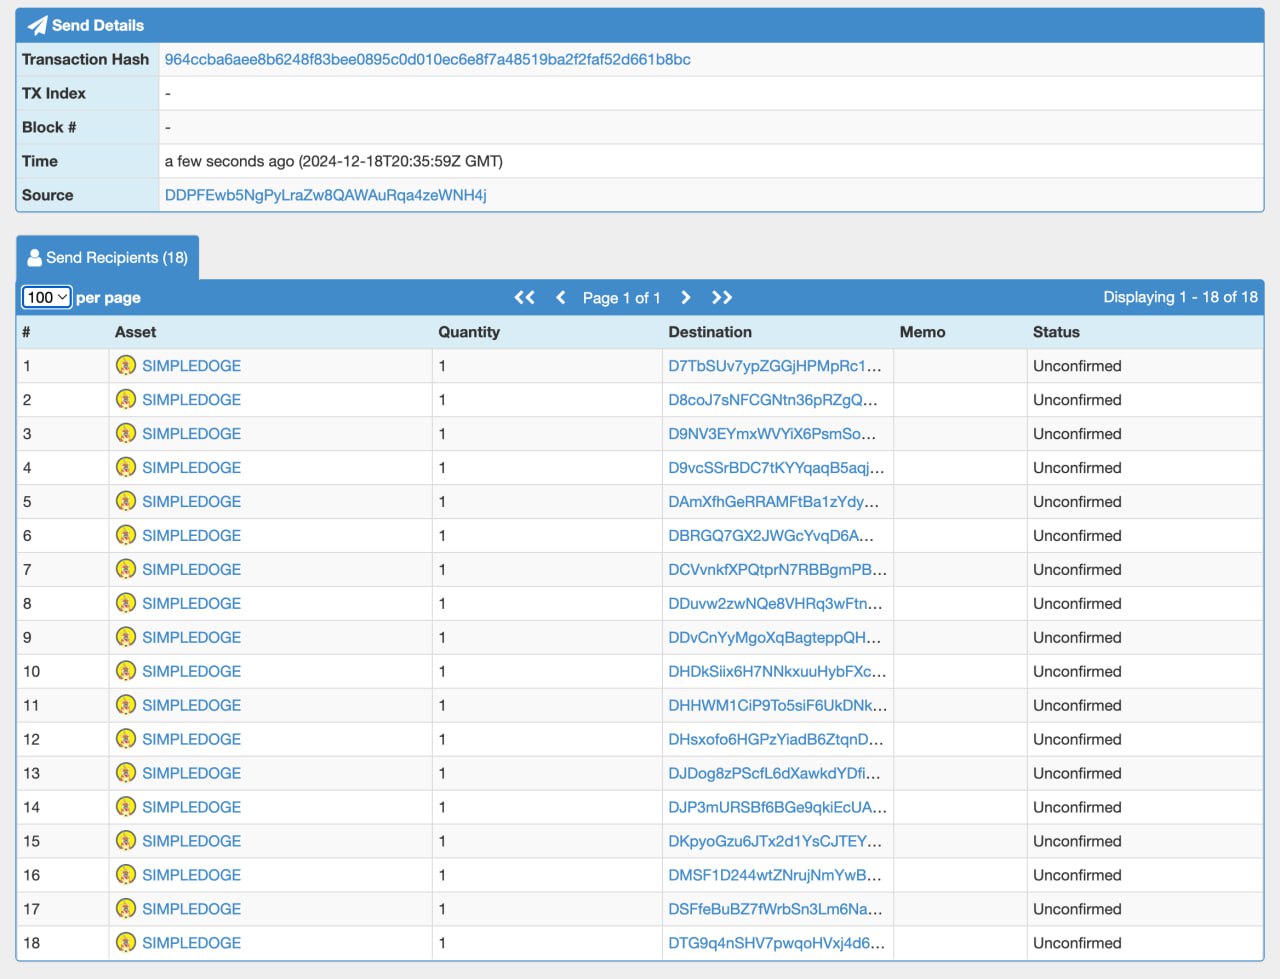
Task: Click the Page 1 of 1 indicator
Action: [x=622, y=298]
